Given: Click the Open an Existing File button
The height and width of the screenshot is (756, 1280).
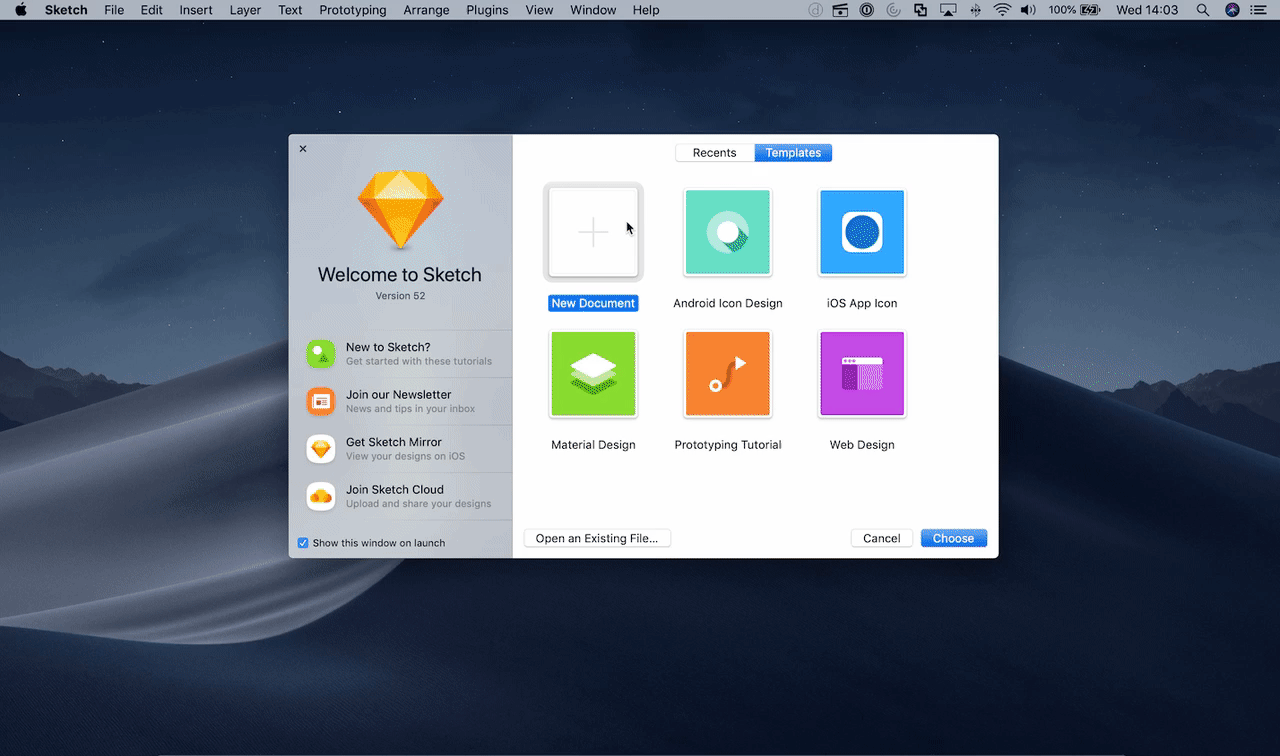Looking at the screenshot, I should (x=597, y=538).
